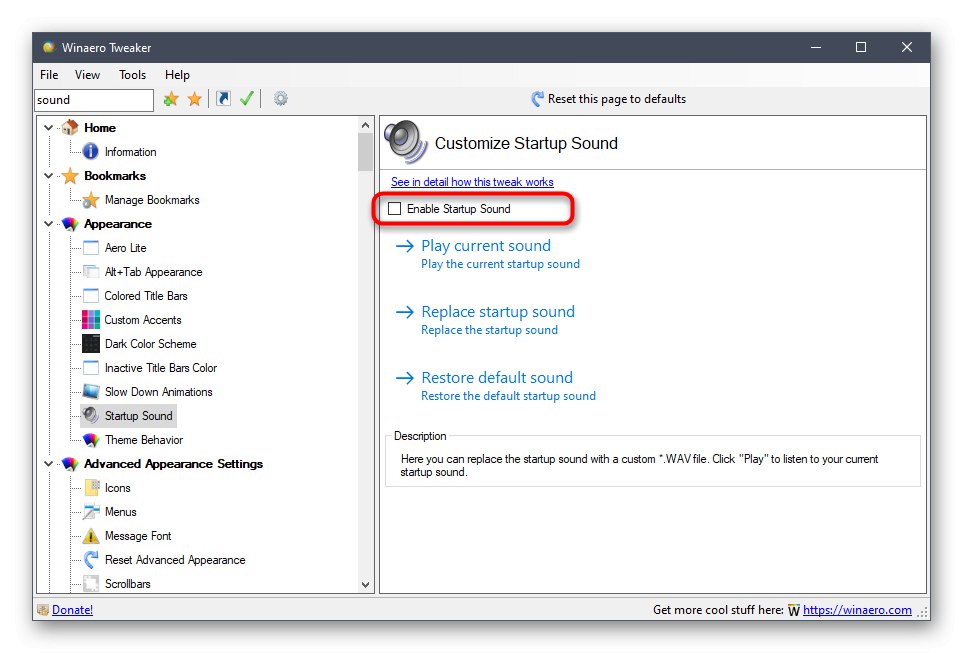Click the Reset Advanced Appearance arrow icon
This screenshot has width=963, height=653.
click(x=91, y=560)
